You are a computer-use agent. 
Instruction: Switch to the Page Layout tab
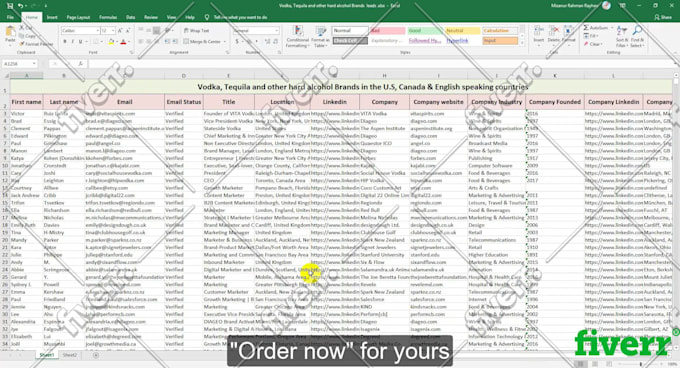click(x=78, y=17)
